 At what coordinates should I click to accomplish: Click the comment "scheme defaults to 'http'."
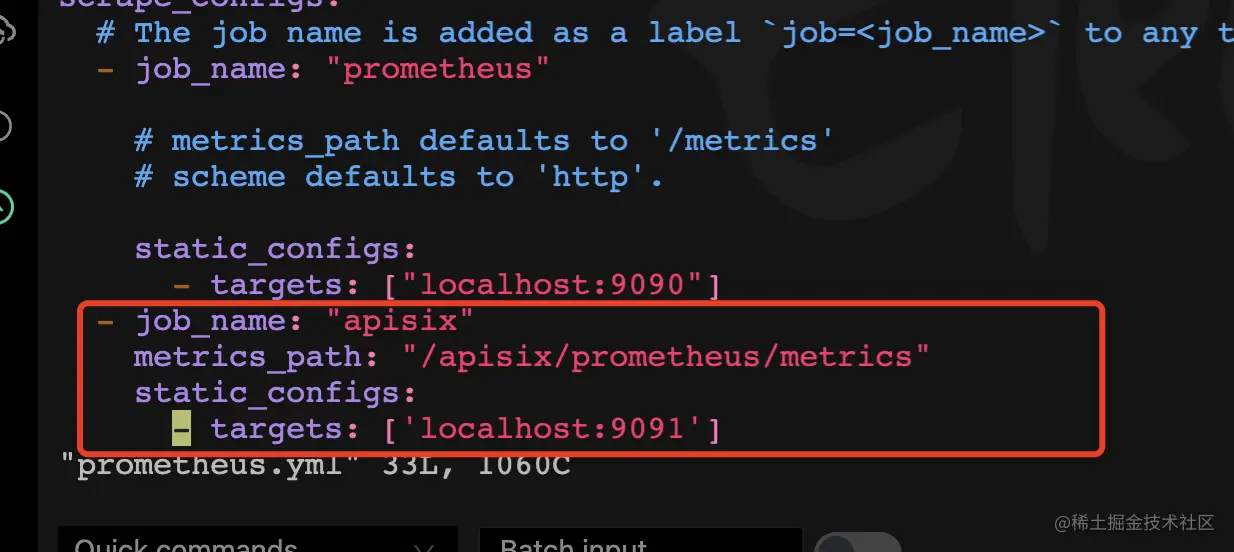tap(399, 177)
